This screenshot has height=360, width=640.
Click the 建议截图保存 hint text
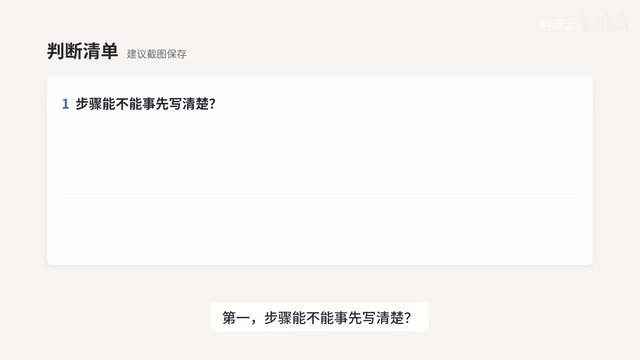157,54
